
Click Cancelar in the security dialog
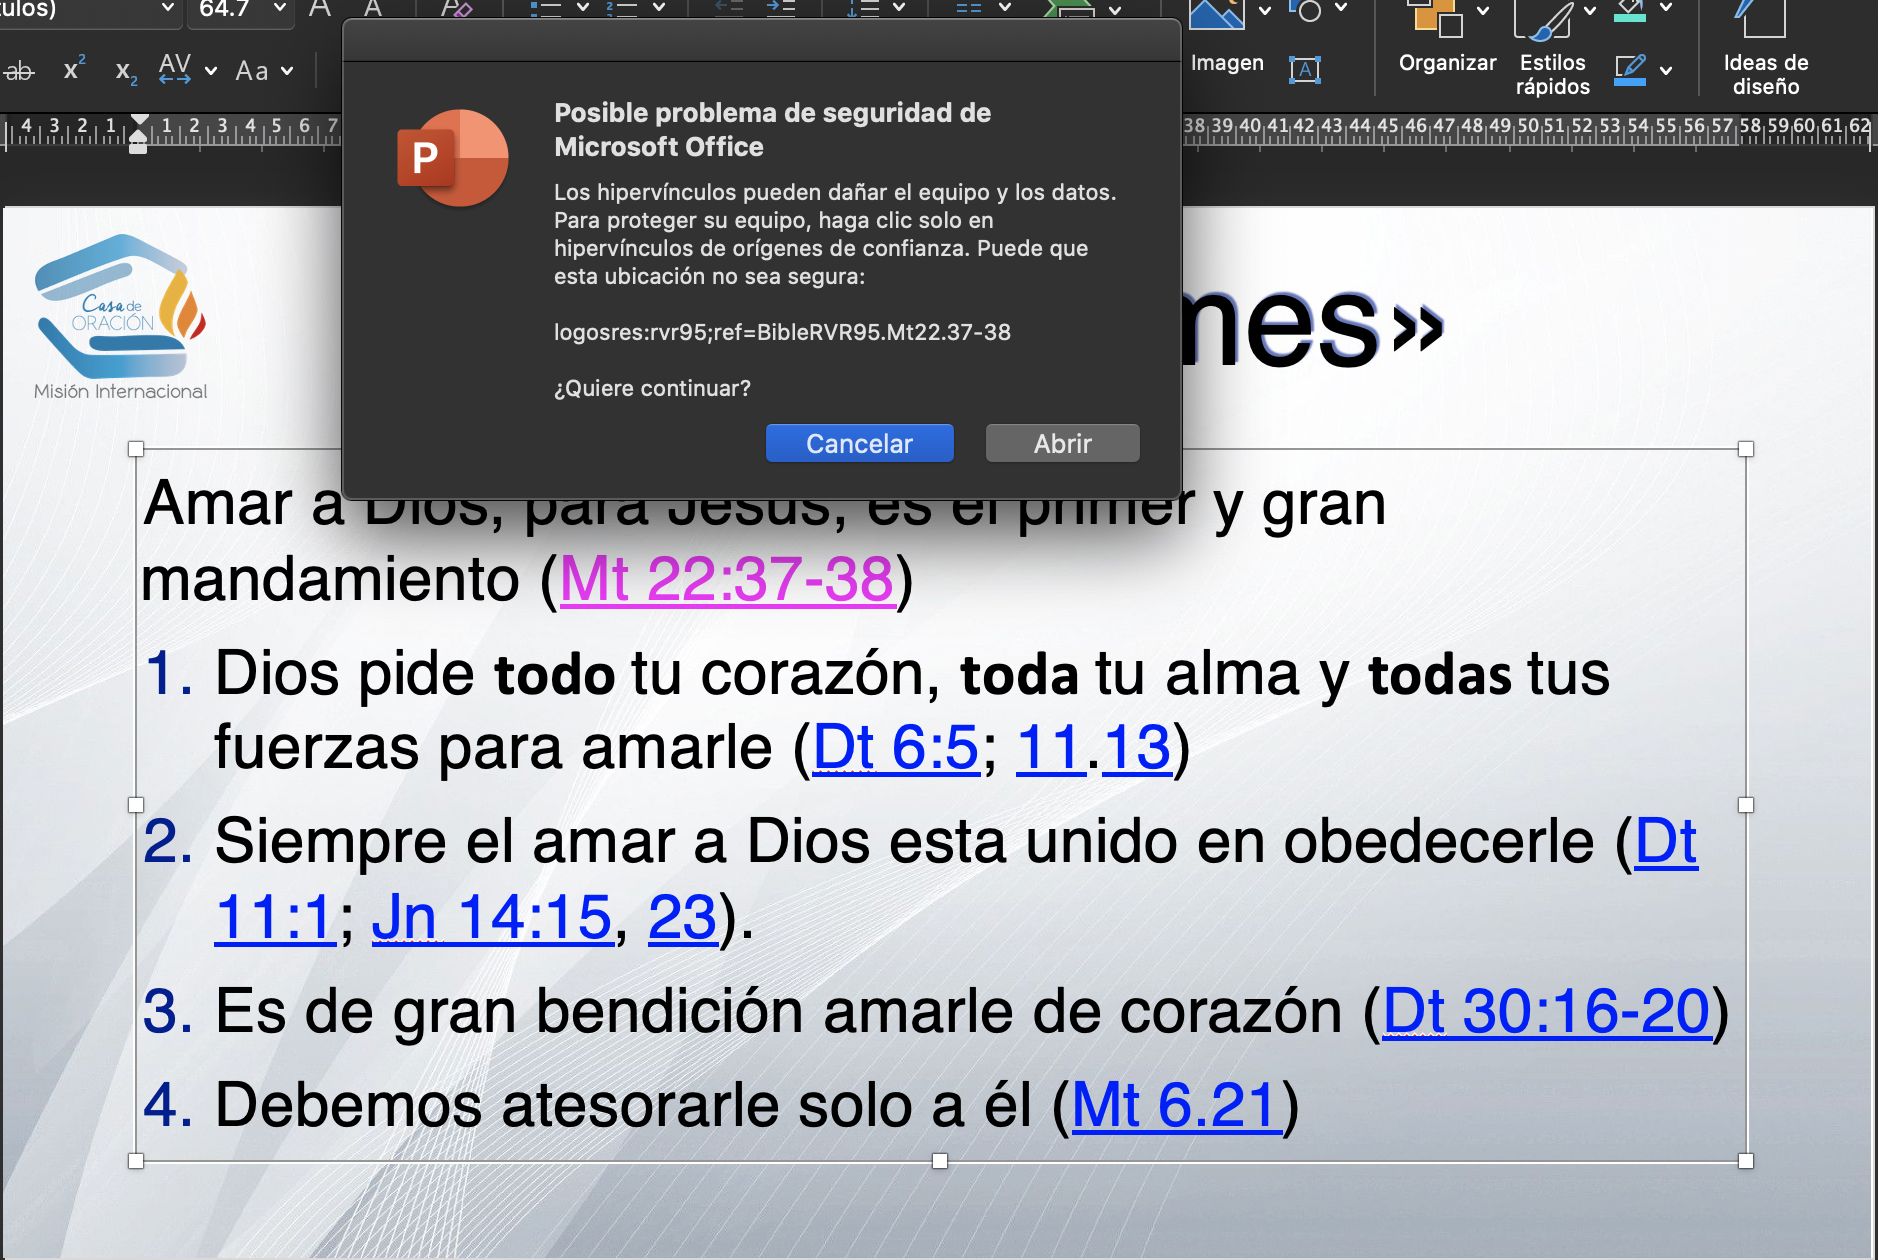(860, 443)
